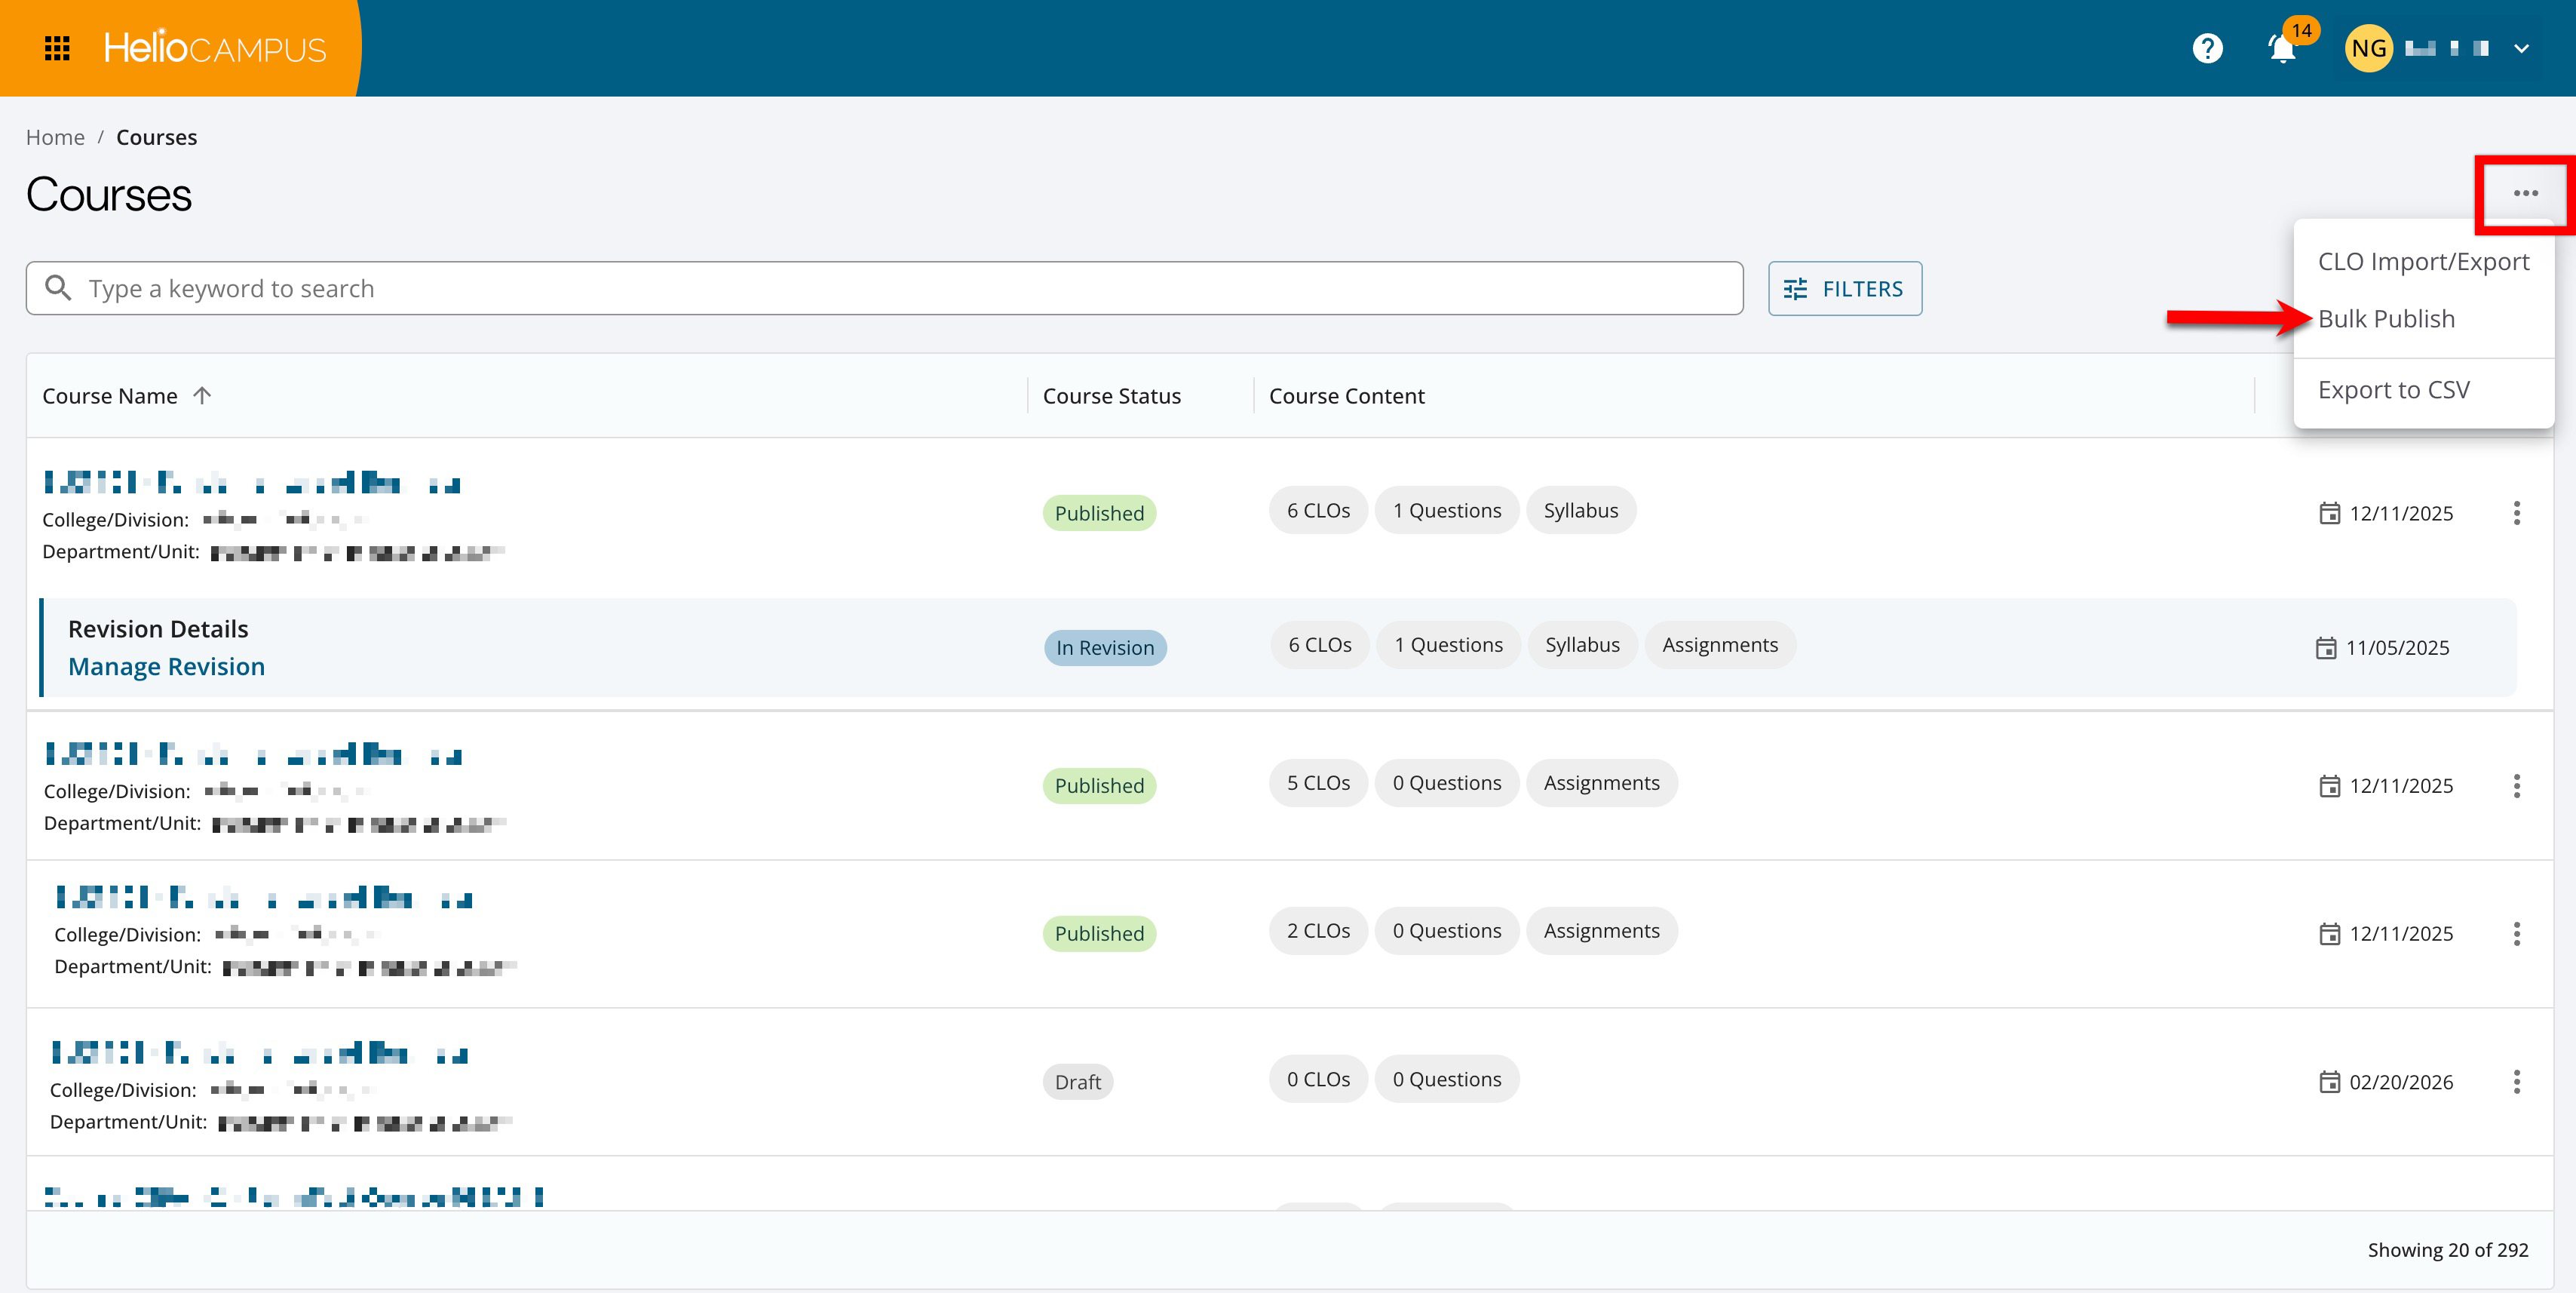Open the notifications bell
This screenshot has width=2576, height=1293.
(2282, 48)
